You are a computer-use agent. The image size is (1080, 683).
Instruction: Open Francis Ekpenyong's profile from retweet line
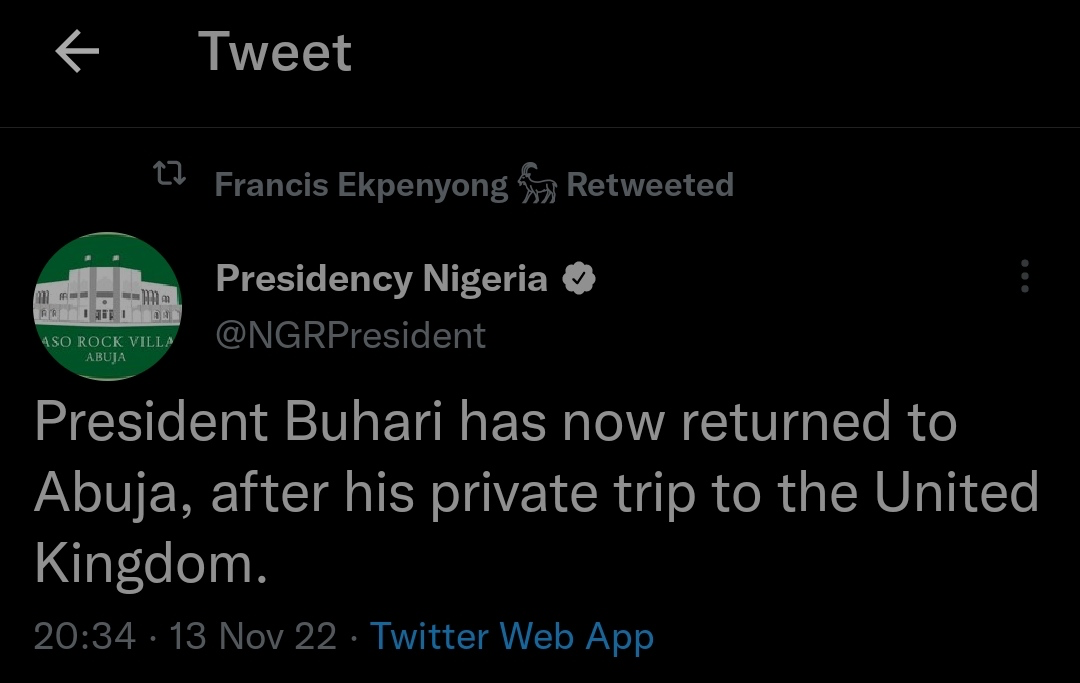(361, 185)
